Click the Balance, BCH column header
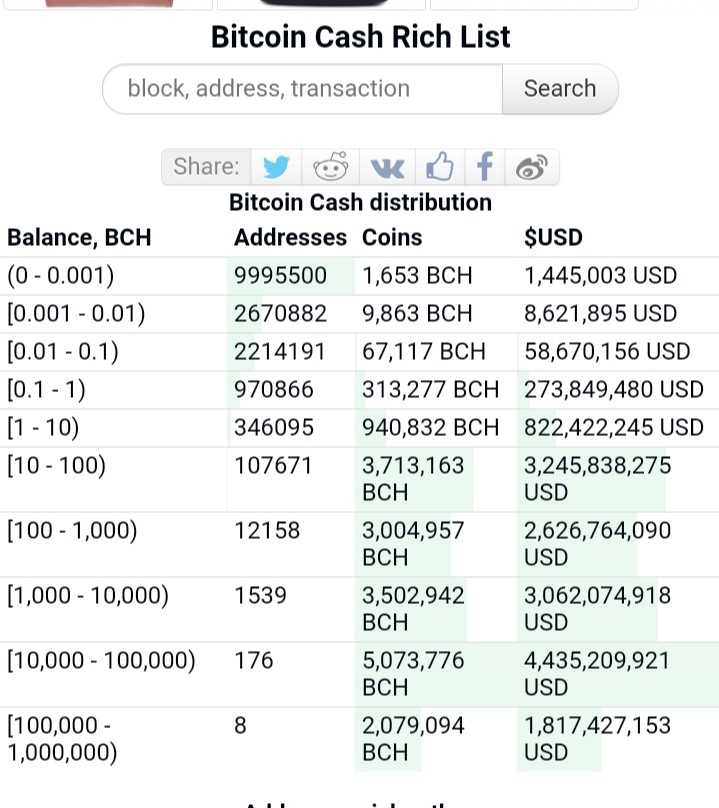Screen dimensions: 719x808 [x=79, y=238]
